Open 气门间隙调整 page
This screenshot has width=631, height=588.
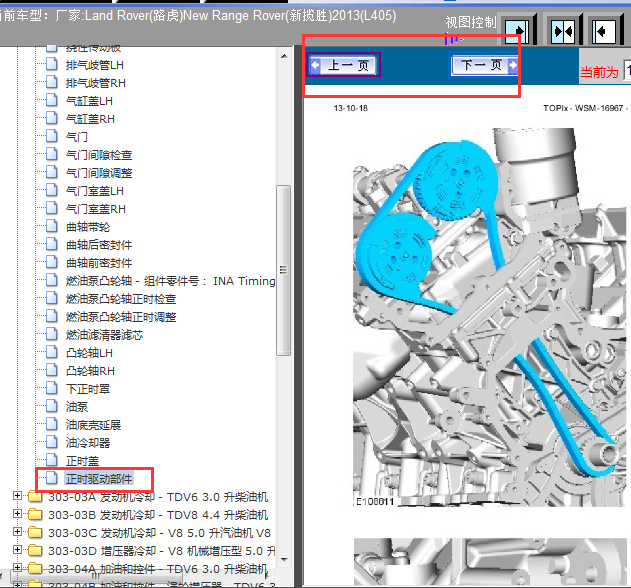(x=99, y=173)
